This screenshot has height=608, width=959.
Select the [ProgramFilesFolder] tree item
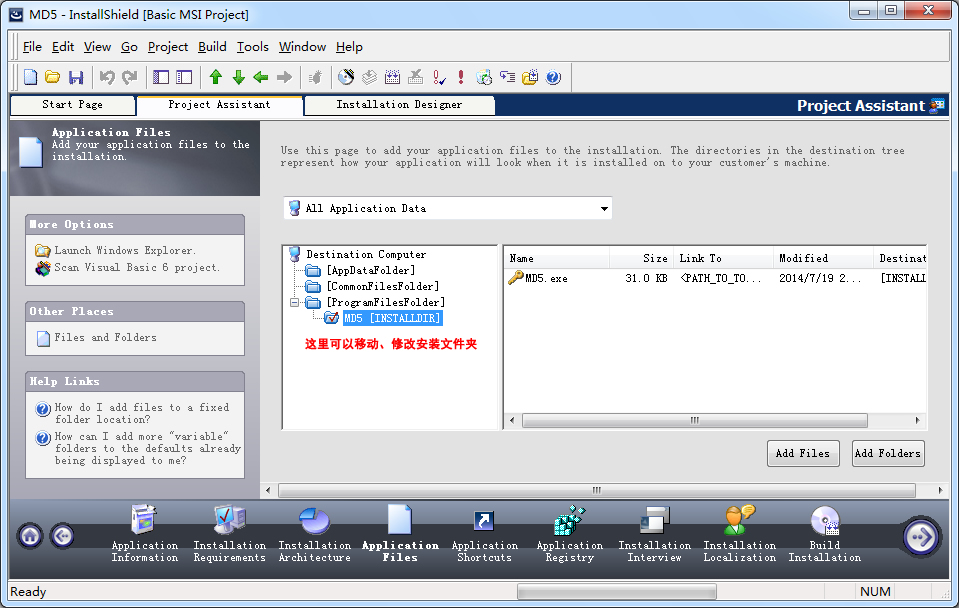(x=386, y=302)
